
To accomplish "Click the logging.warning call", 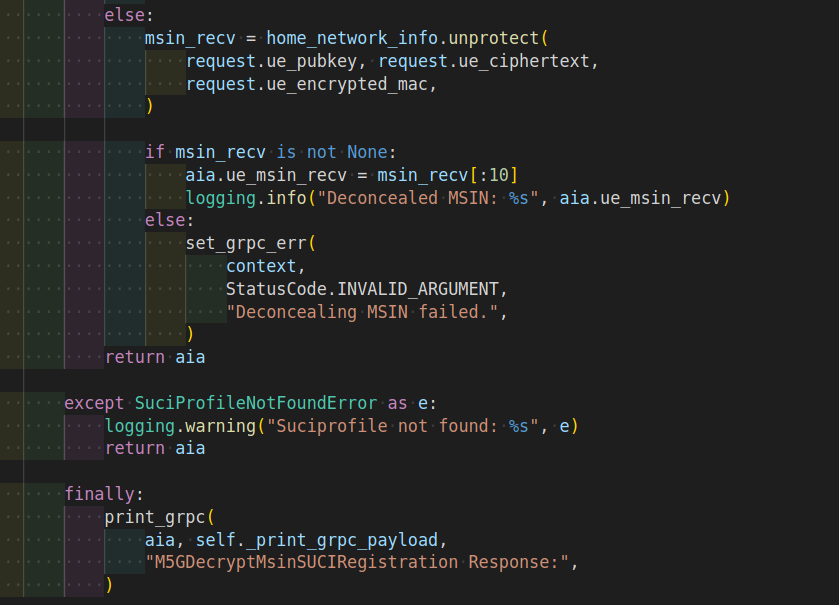I will coord(180,426).
